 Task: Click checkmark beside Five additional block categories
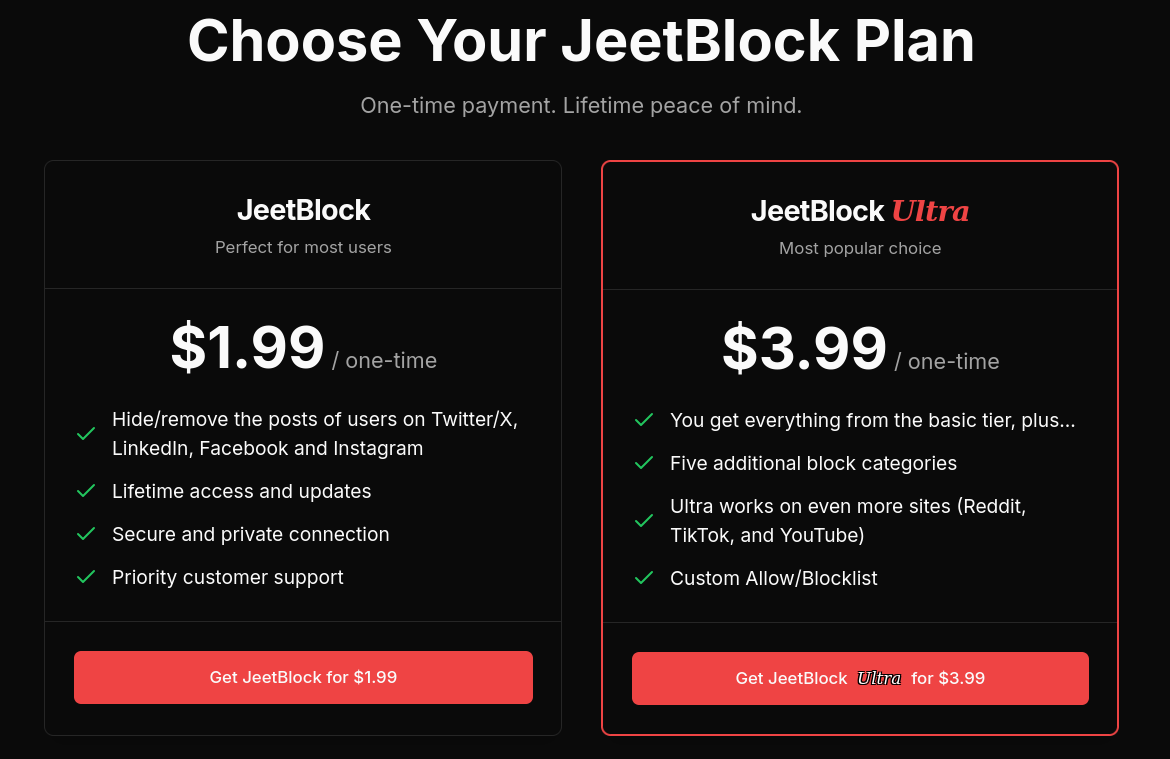[644, 463]
